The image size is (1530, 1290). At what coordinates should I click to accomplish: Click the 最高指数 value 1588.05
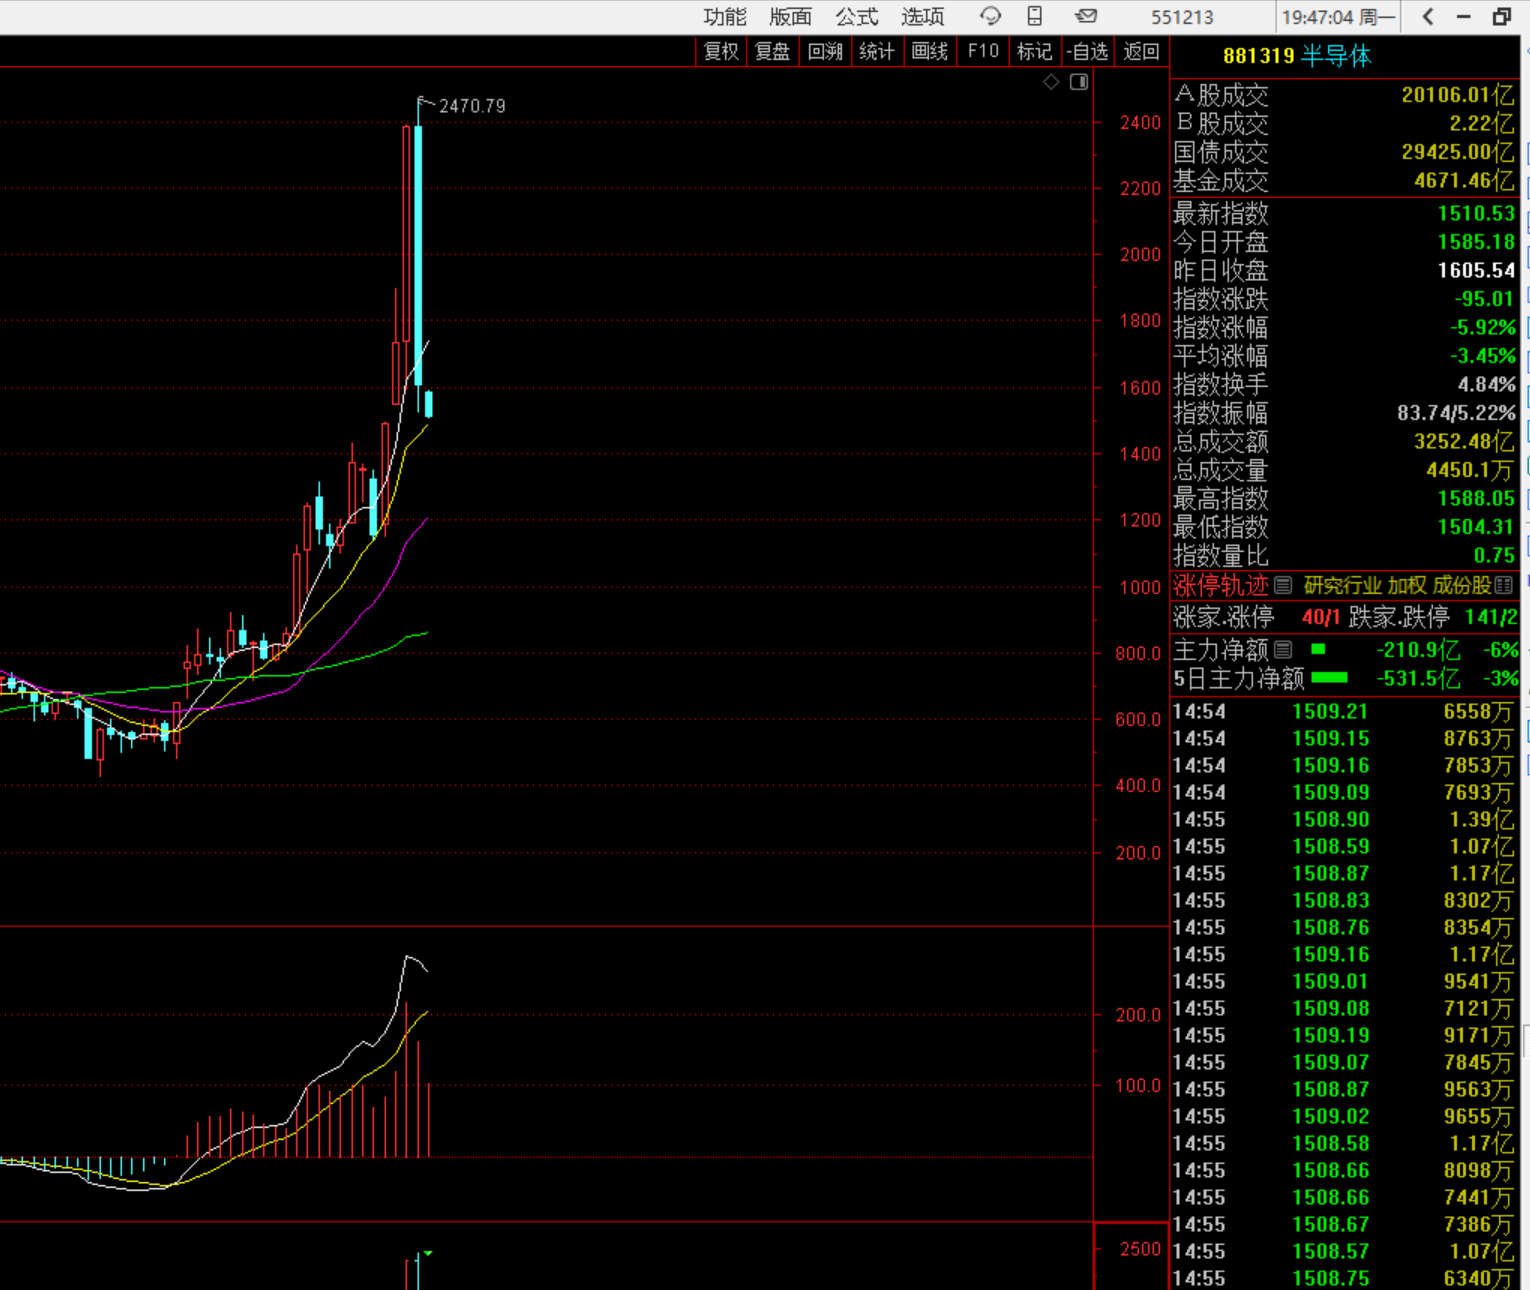click(1476, 498)
